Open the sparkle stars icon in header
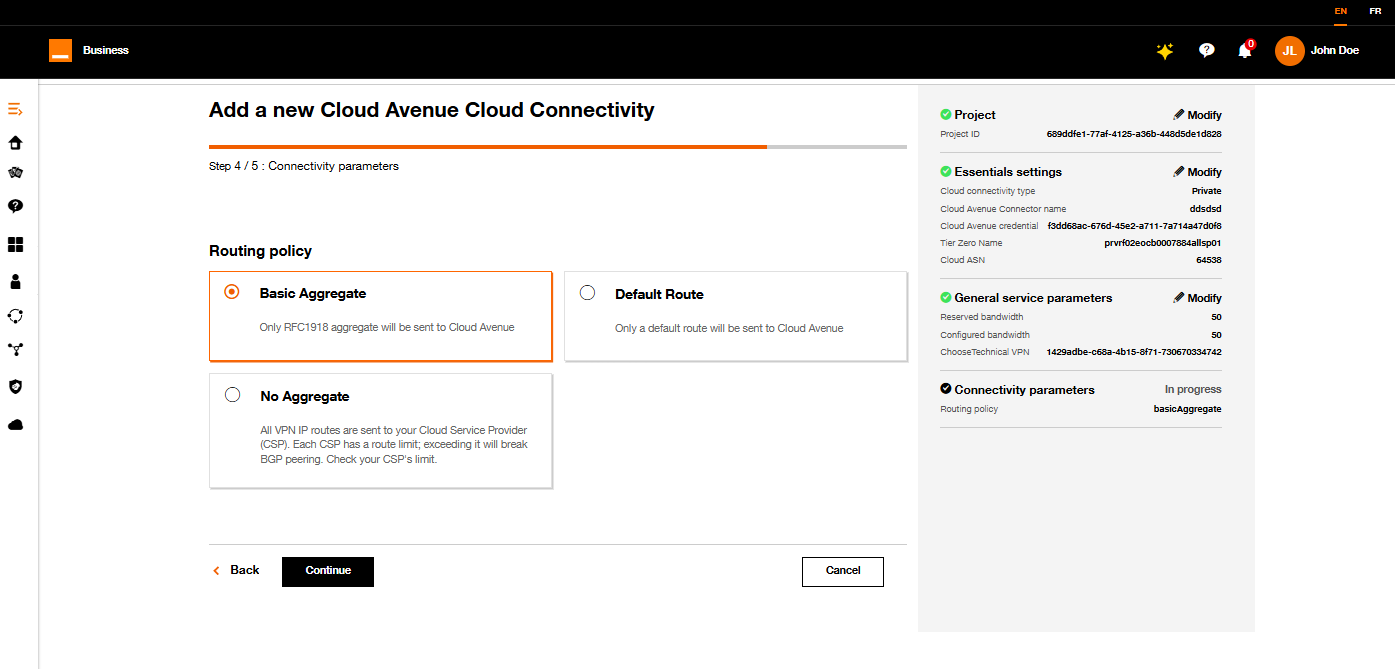 [1164, 51]
